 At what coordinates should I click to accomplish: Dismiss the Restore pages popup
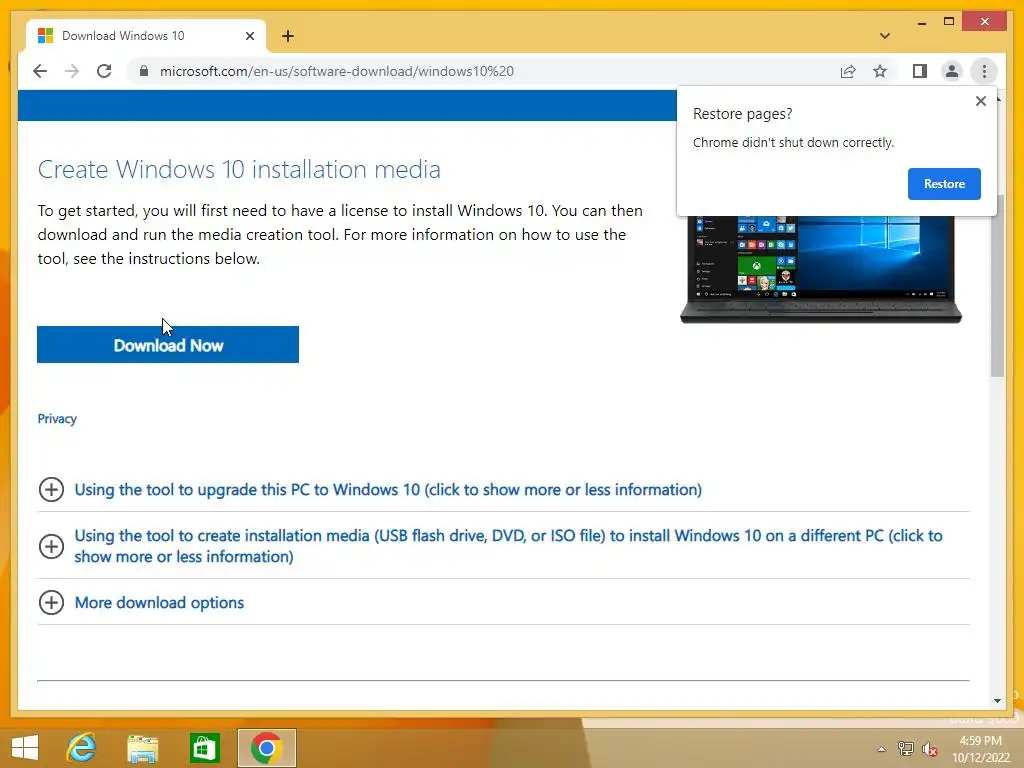980,101
